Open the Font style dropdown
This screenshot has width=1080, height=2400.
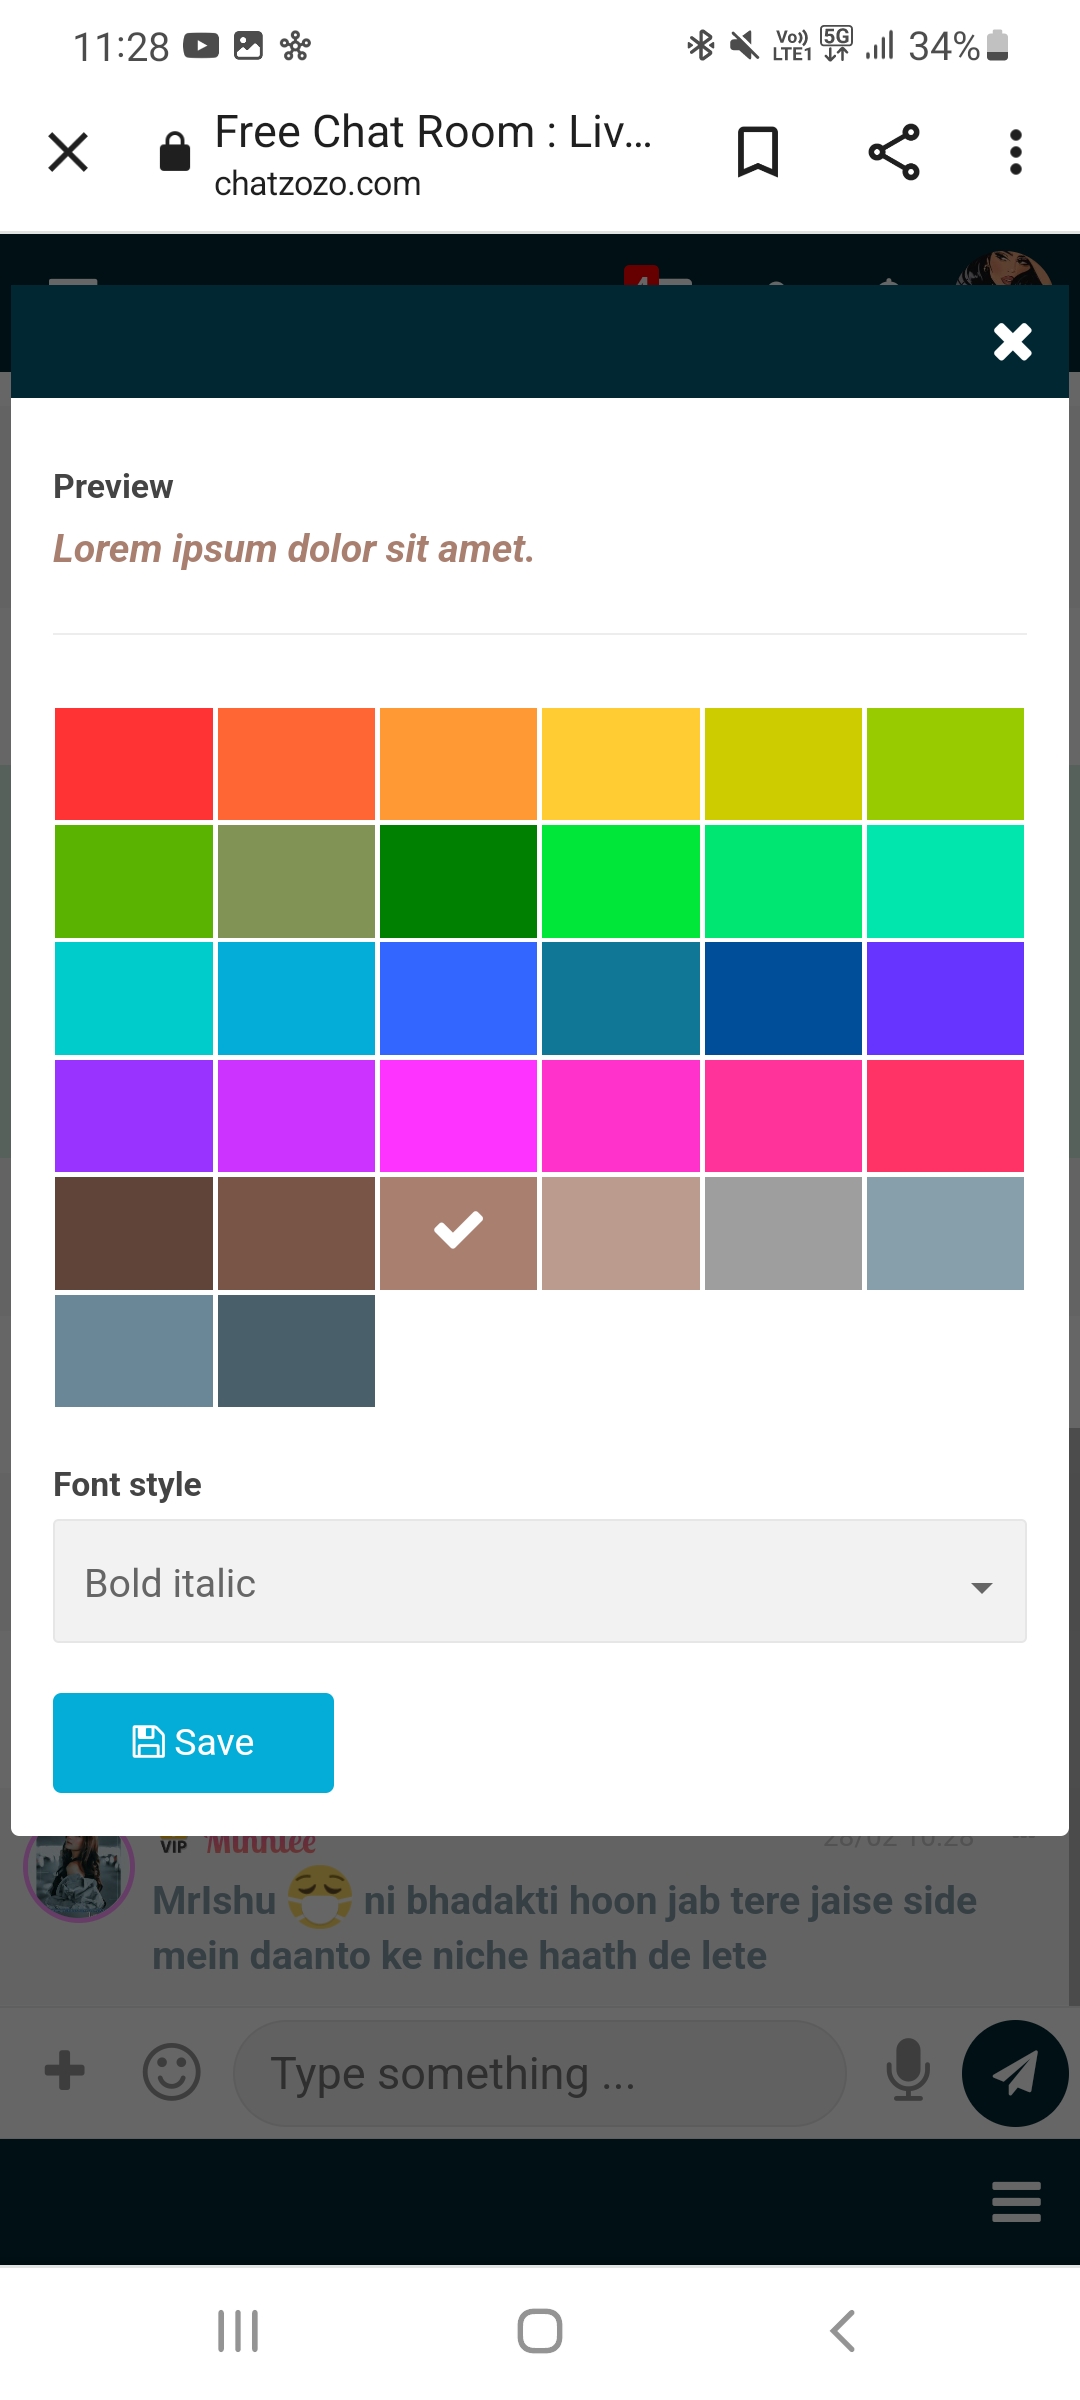540,1581
